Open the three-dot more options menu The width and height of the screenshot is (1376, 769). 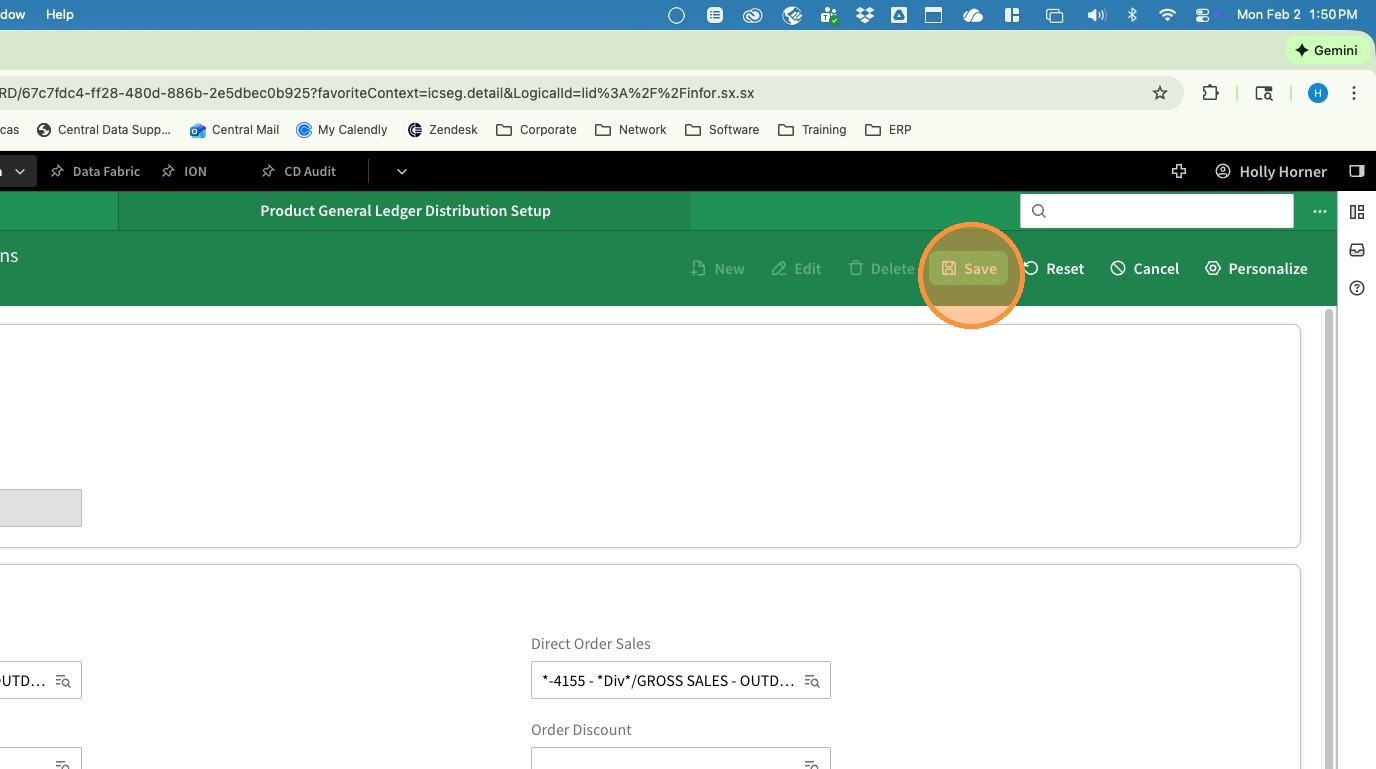(x=1320, y=211)
